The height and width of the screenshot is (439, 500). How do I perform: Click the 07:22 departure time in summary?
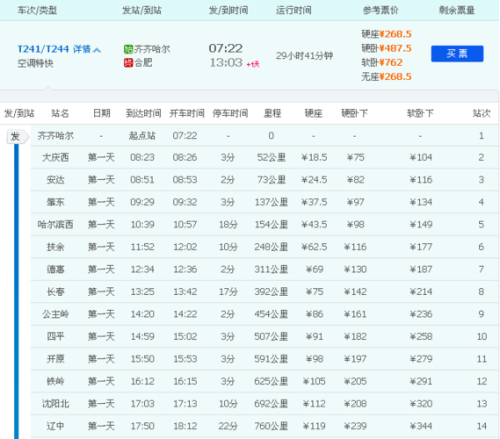pos(226,49)
